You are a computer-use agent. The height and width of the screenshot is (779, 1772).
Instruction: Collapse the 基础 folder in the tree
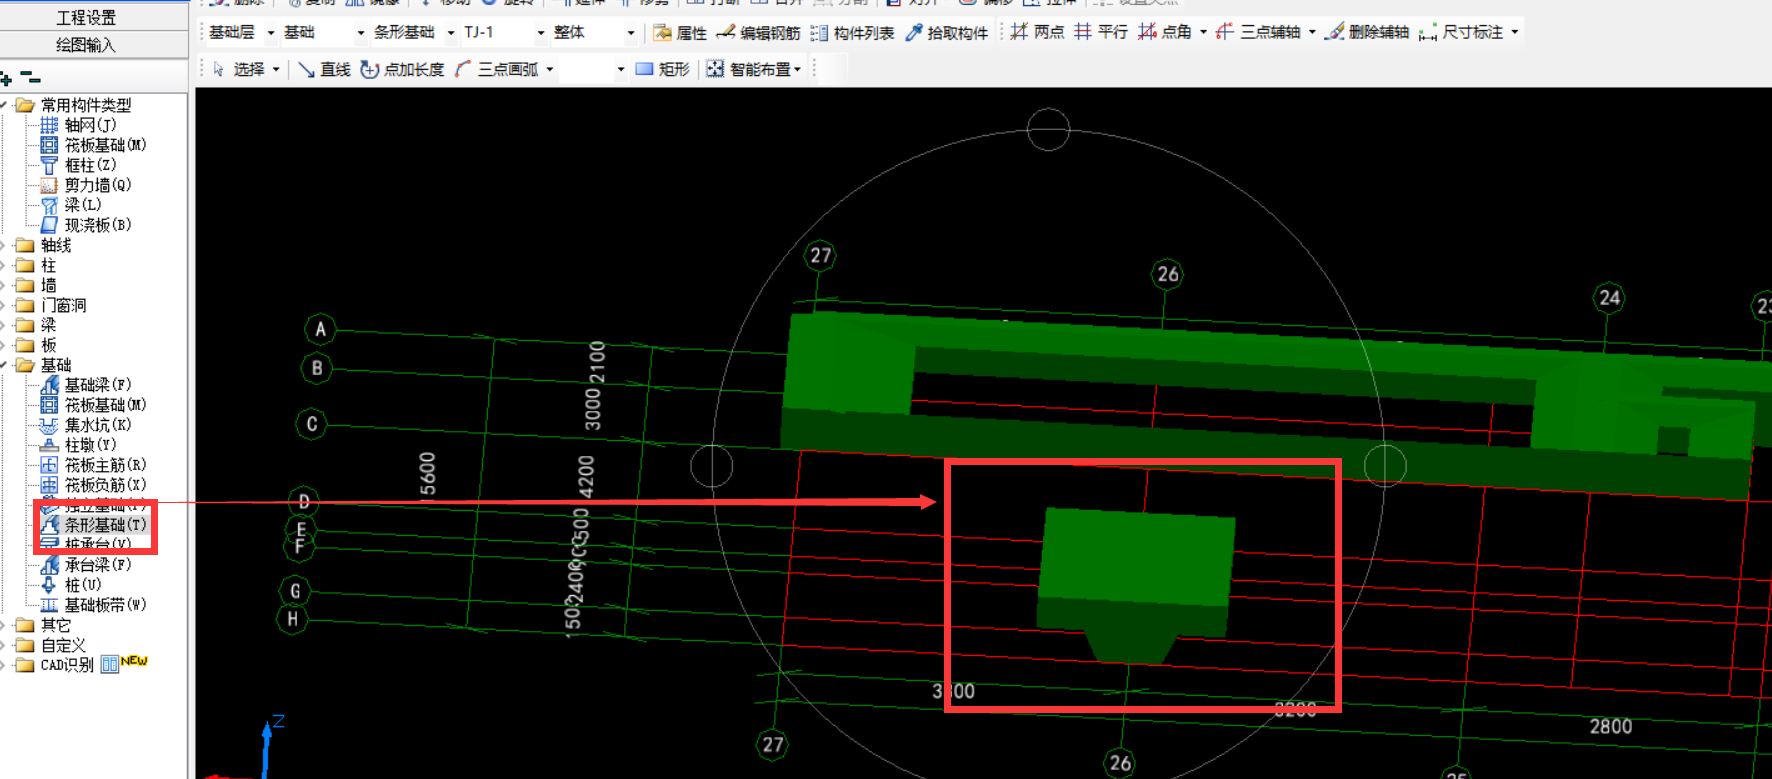point(4,365)
